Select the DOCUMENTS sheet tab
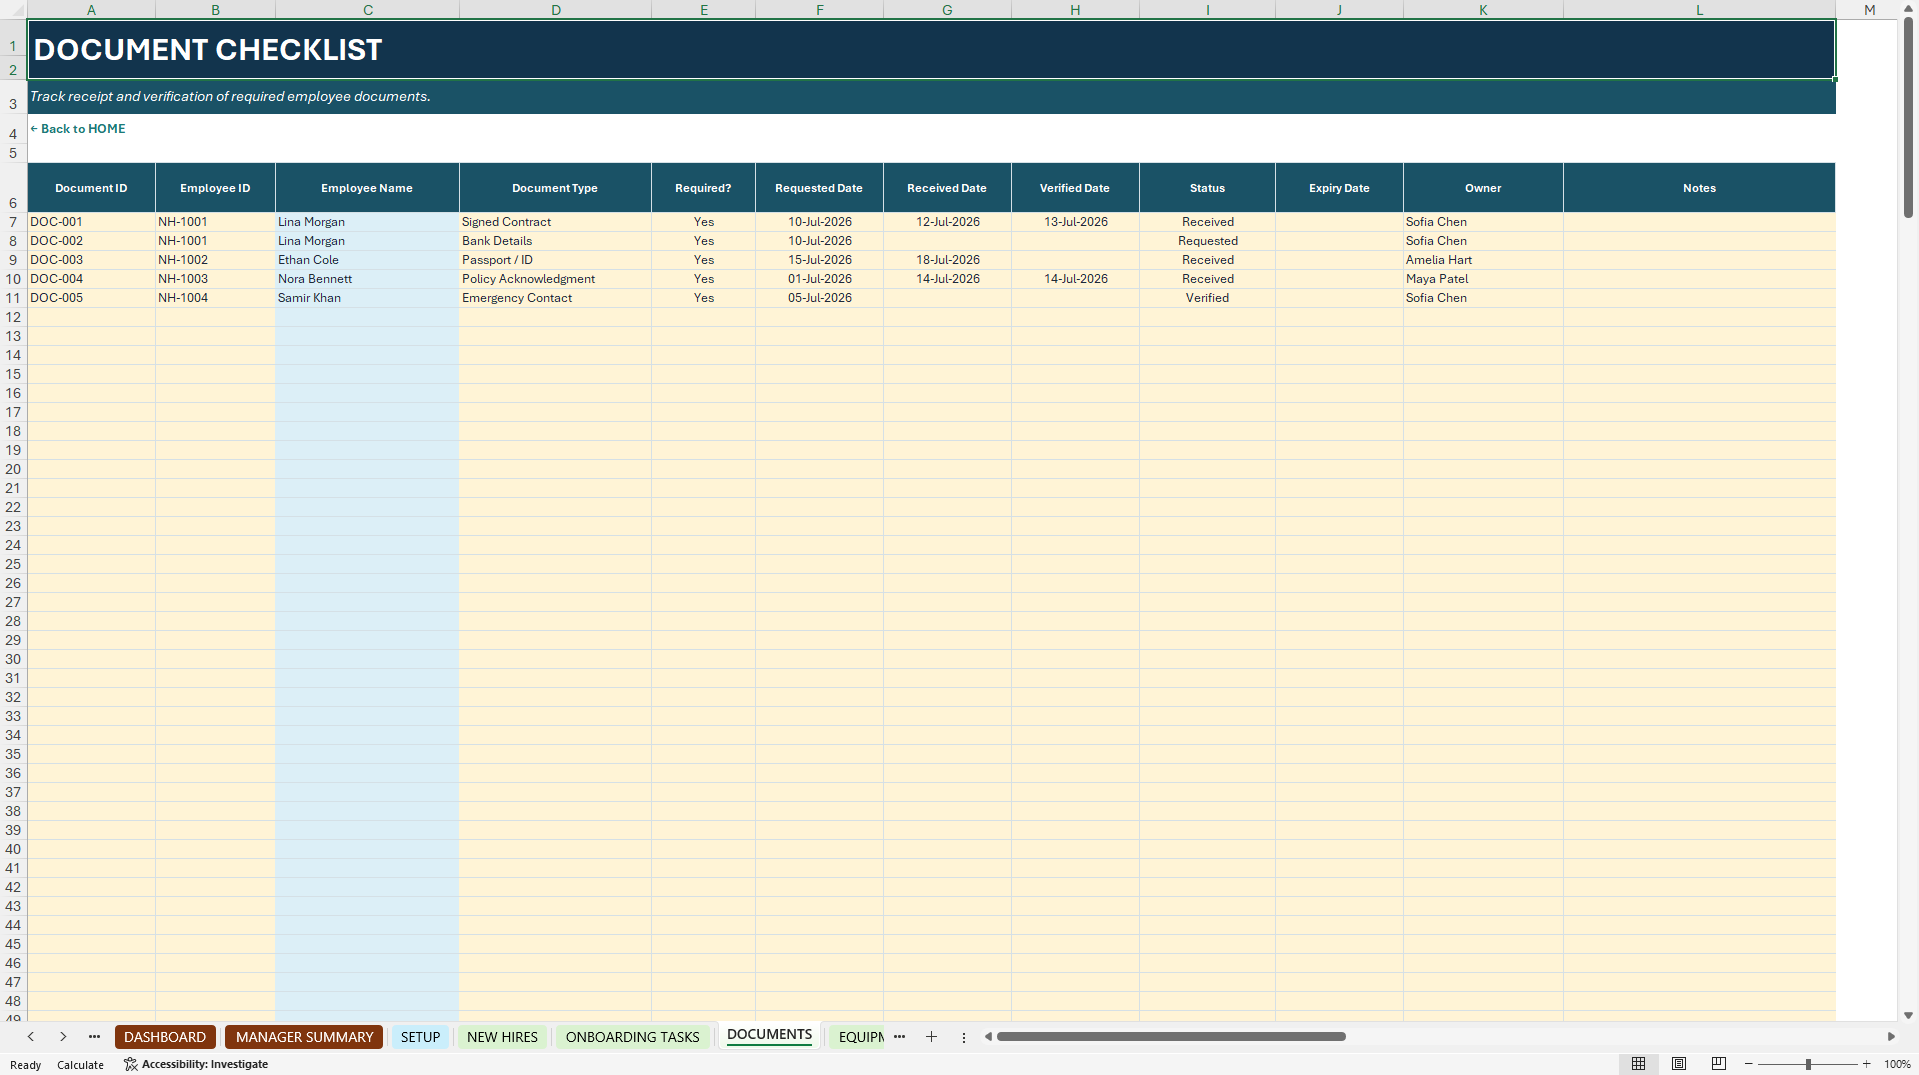This screenshot has height=1075, width=1919. coord(769,1035)
